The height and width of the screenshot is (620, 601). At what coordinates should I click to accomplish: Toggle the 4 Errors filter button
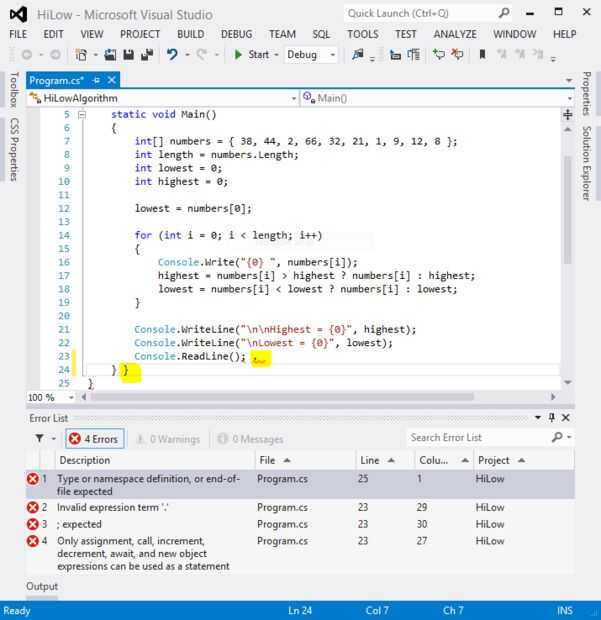tap(95, 439)
